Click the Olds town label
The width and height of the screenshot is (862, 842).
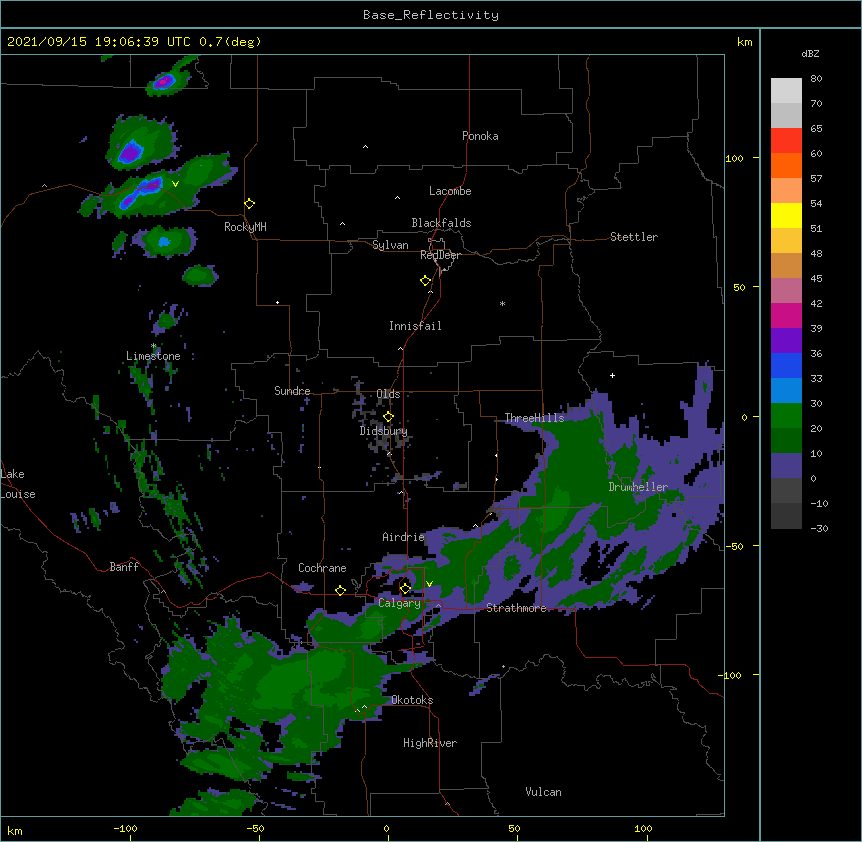388,394
